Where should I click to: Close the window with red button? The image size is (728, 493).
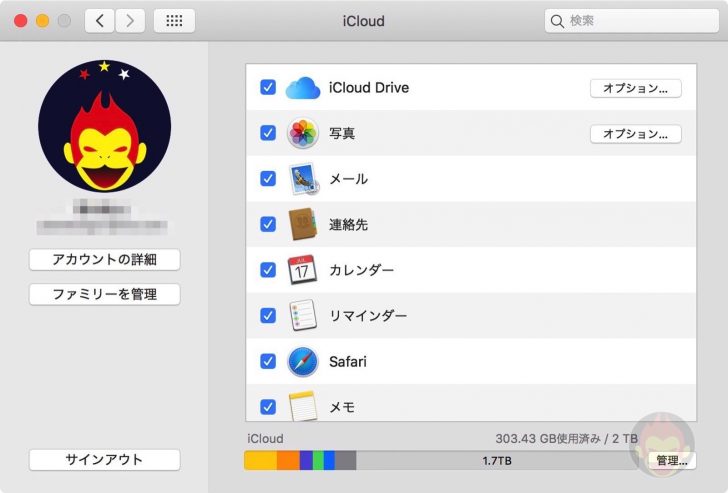tap(20, 21)
